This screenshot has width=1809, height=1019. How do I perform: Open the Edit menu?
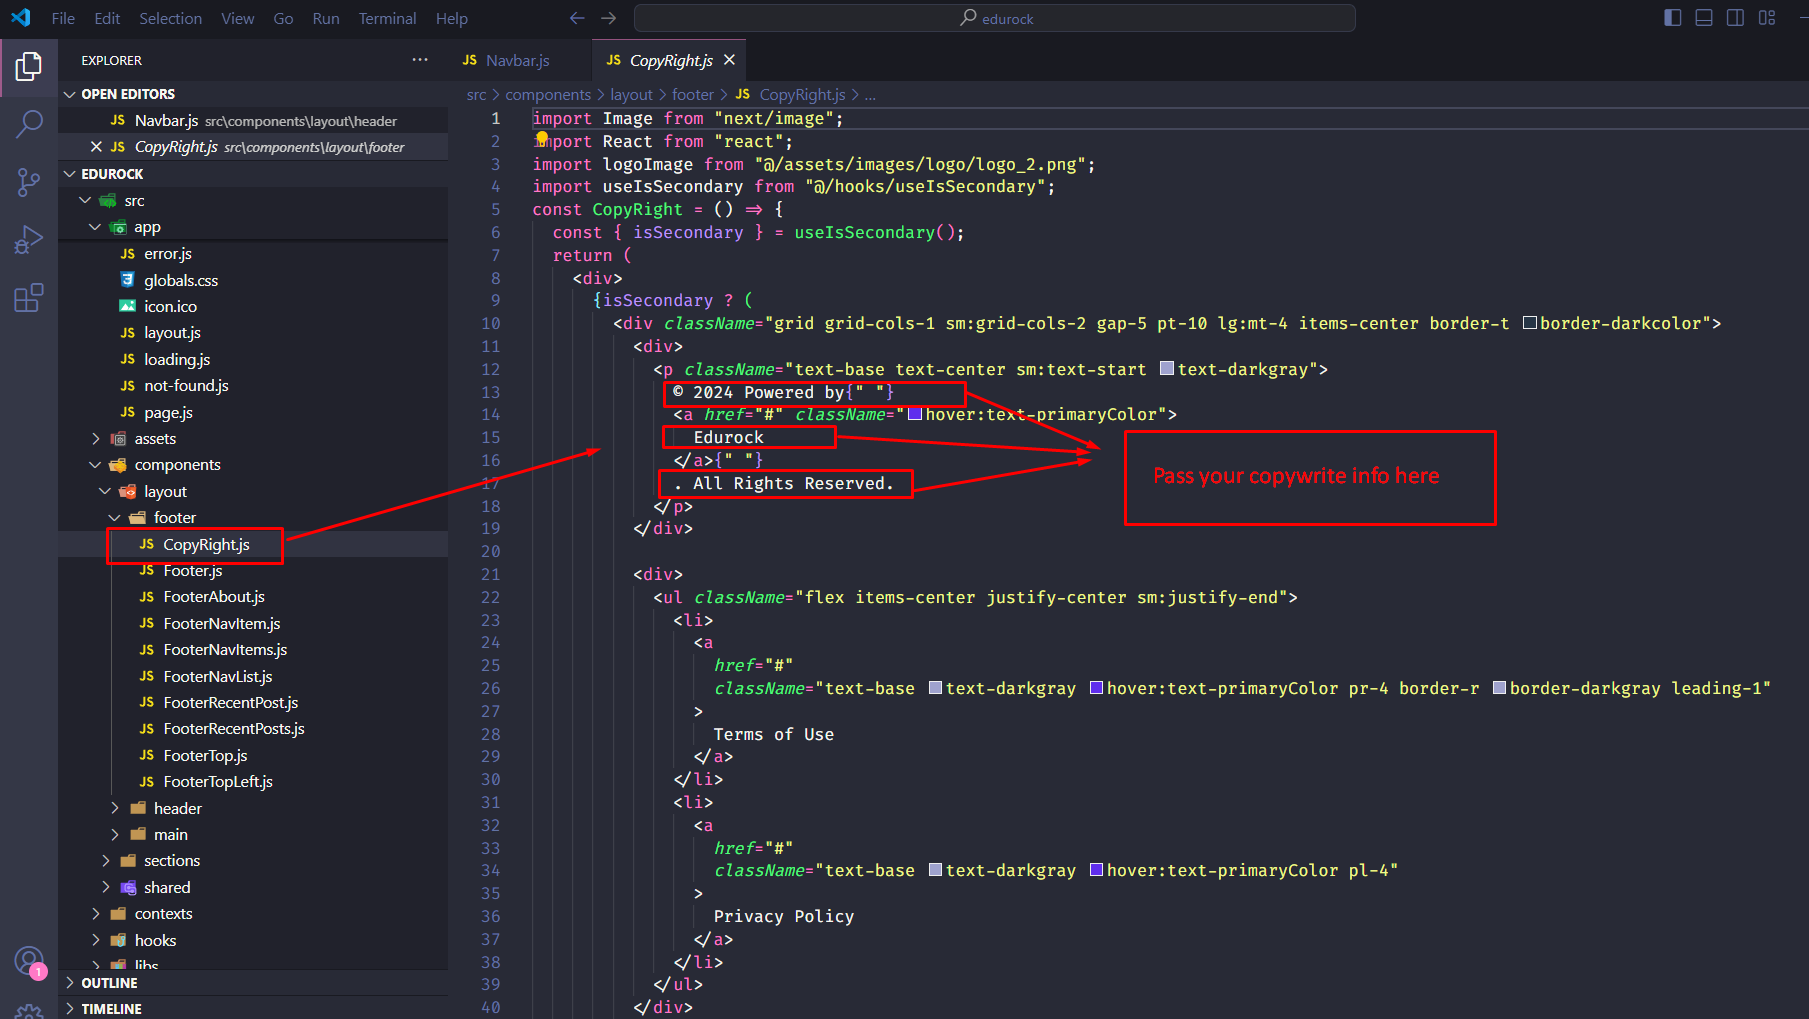107,18
